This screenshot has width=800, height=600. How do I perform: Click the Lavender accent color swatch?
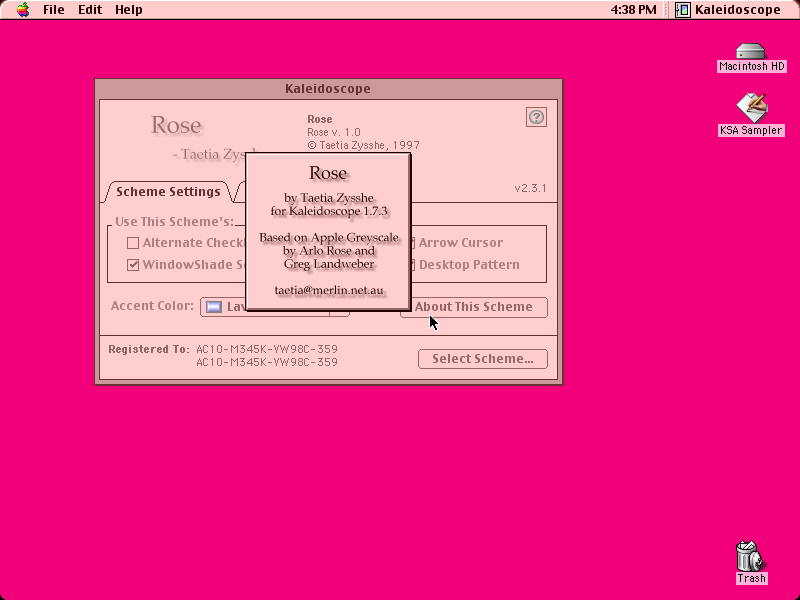[214, 307]
